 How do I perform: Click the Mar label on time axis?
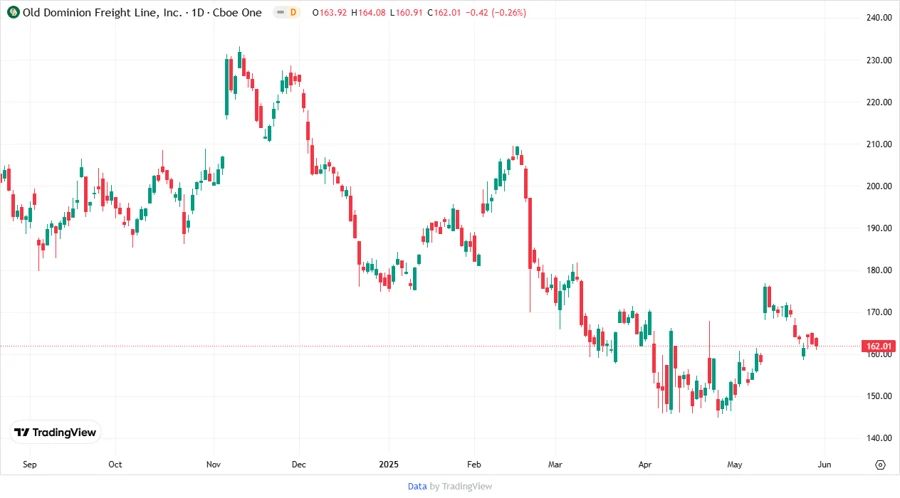[x=555, y=464]
